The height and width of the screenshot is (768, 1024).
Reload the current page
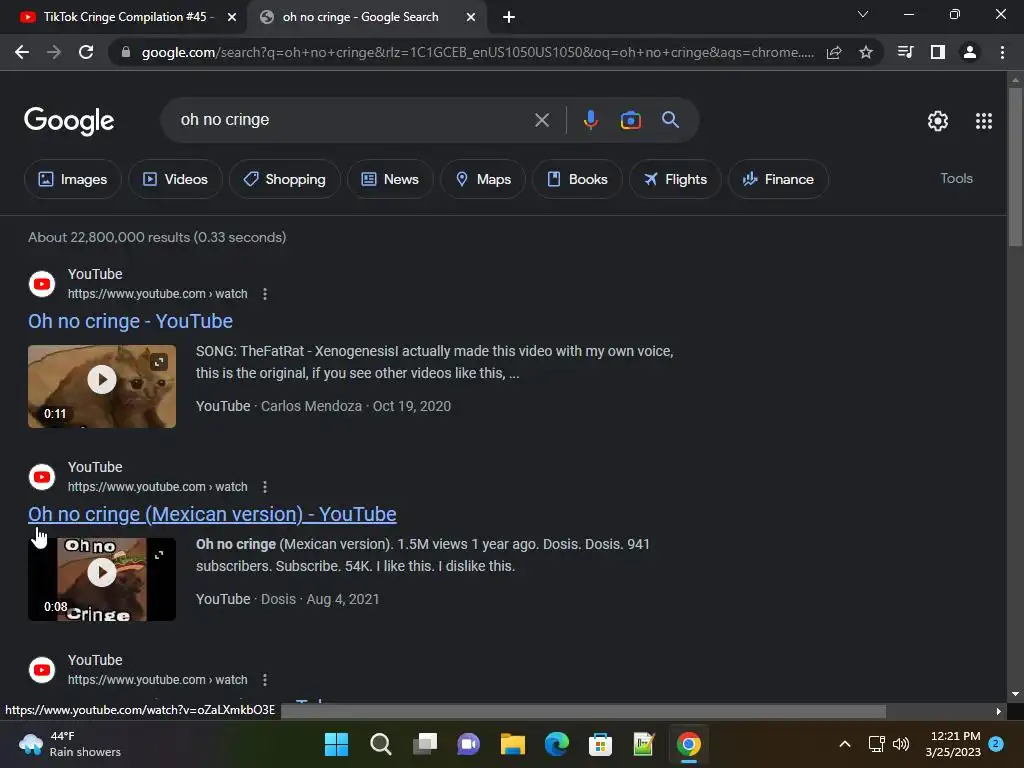pyautogui.click(x=86, y=52)
